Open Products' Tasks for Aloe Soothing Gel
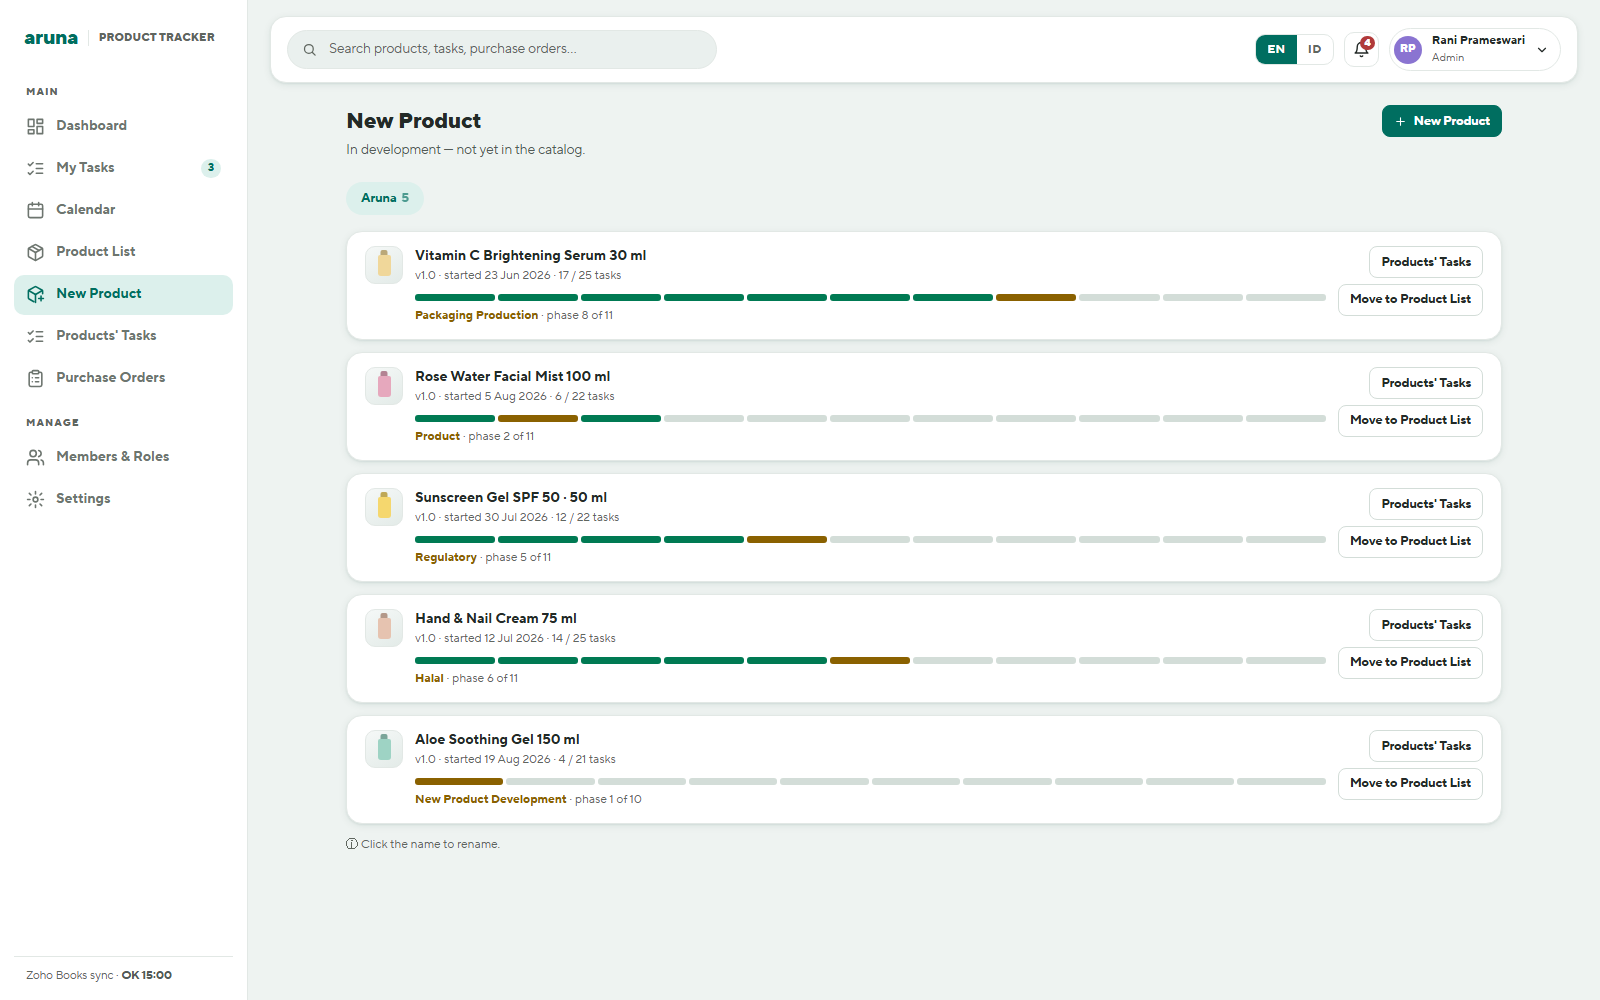The width and height of the screenshot is (1600, 1000). [x=1426, y=746]
